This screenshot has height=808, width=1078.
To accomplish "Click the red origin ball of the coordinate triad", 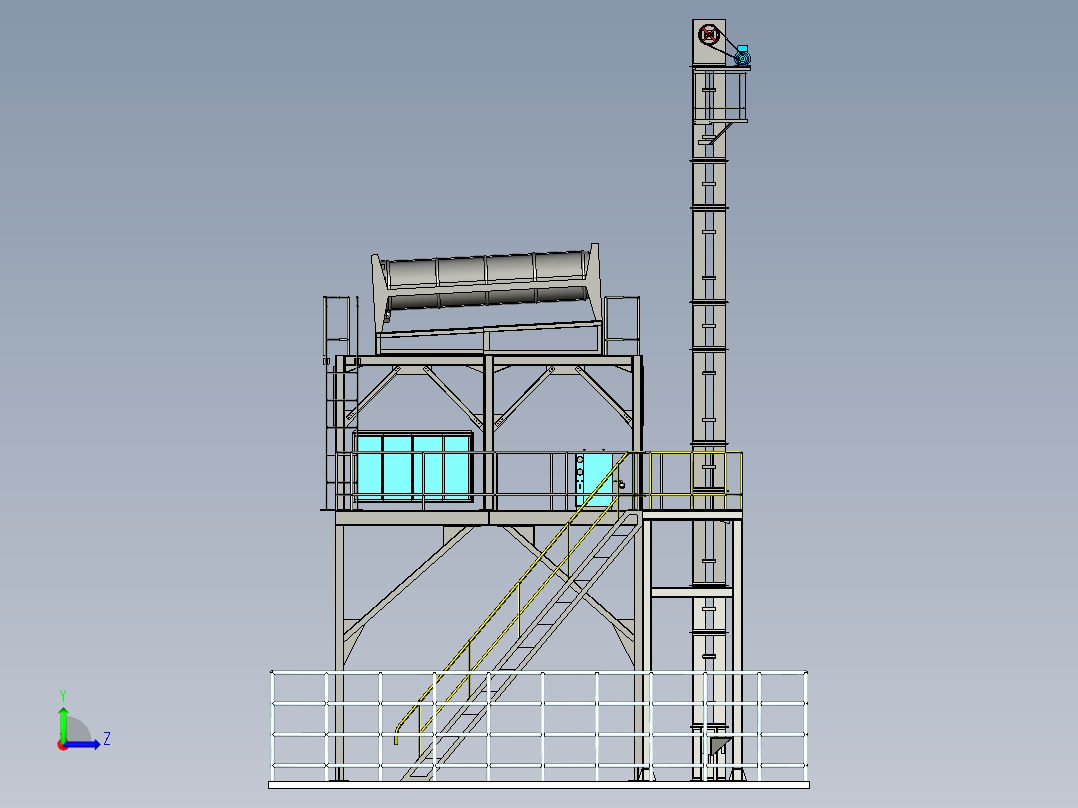I will tap(62, 745).
